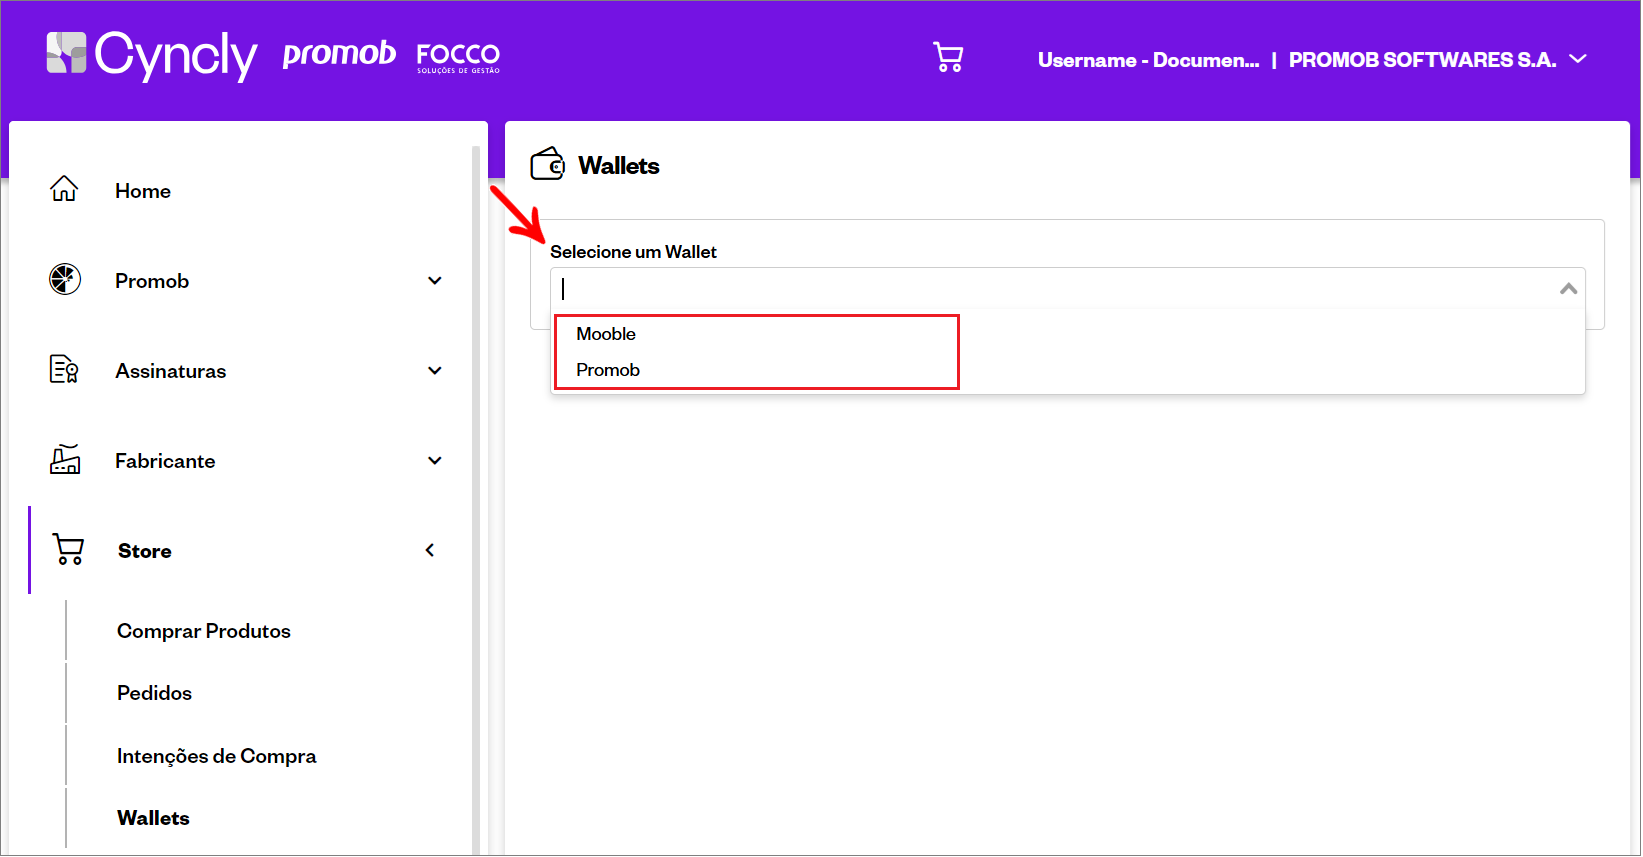
Task: Open the Assinaturas sidebar section
Action: 171,371
